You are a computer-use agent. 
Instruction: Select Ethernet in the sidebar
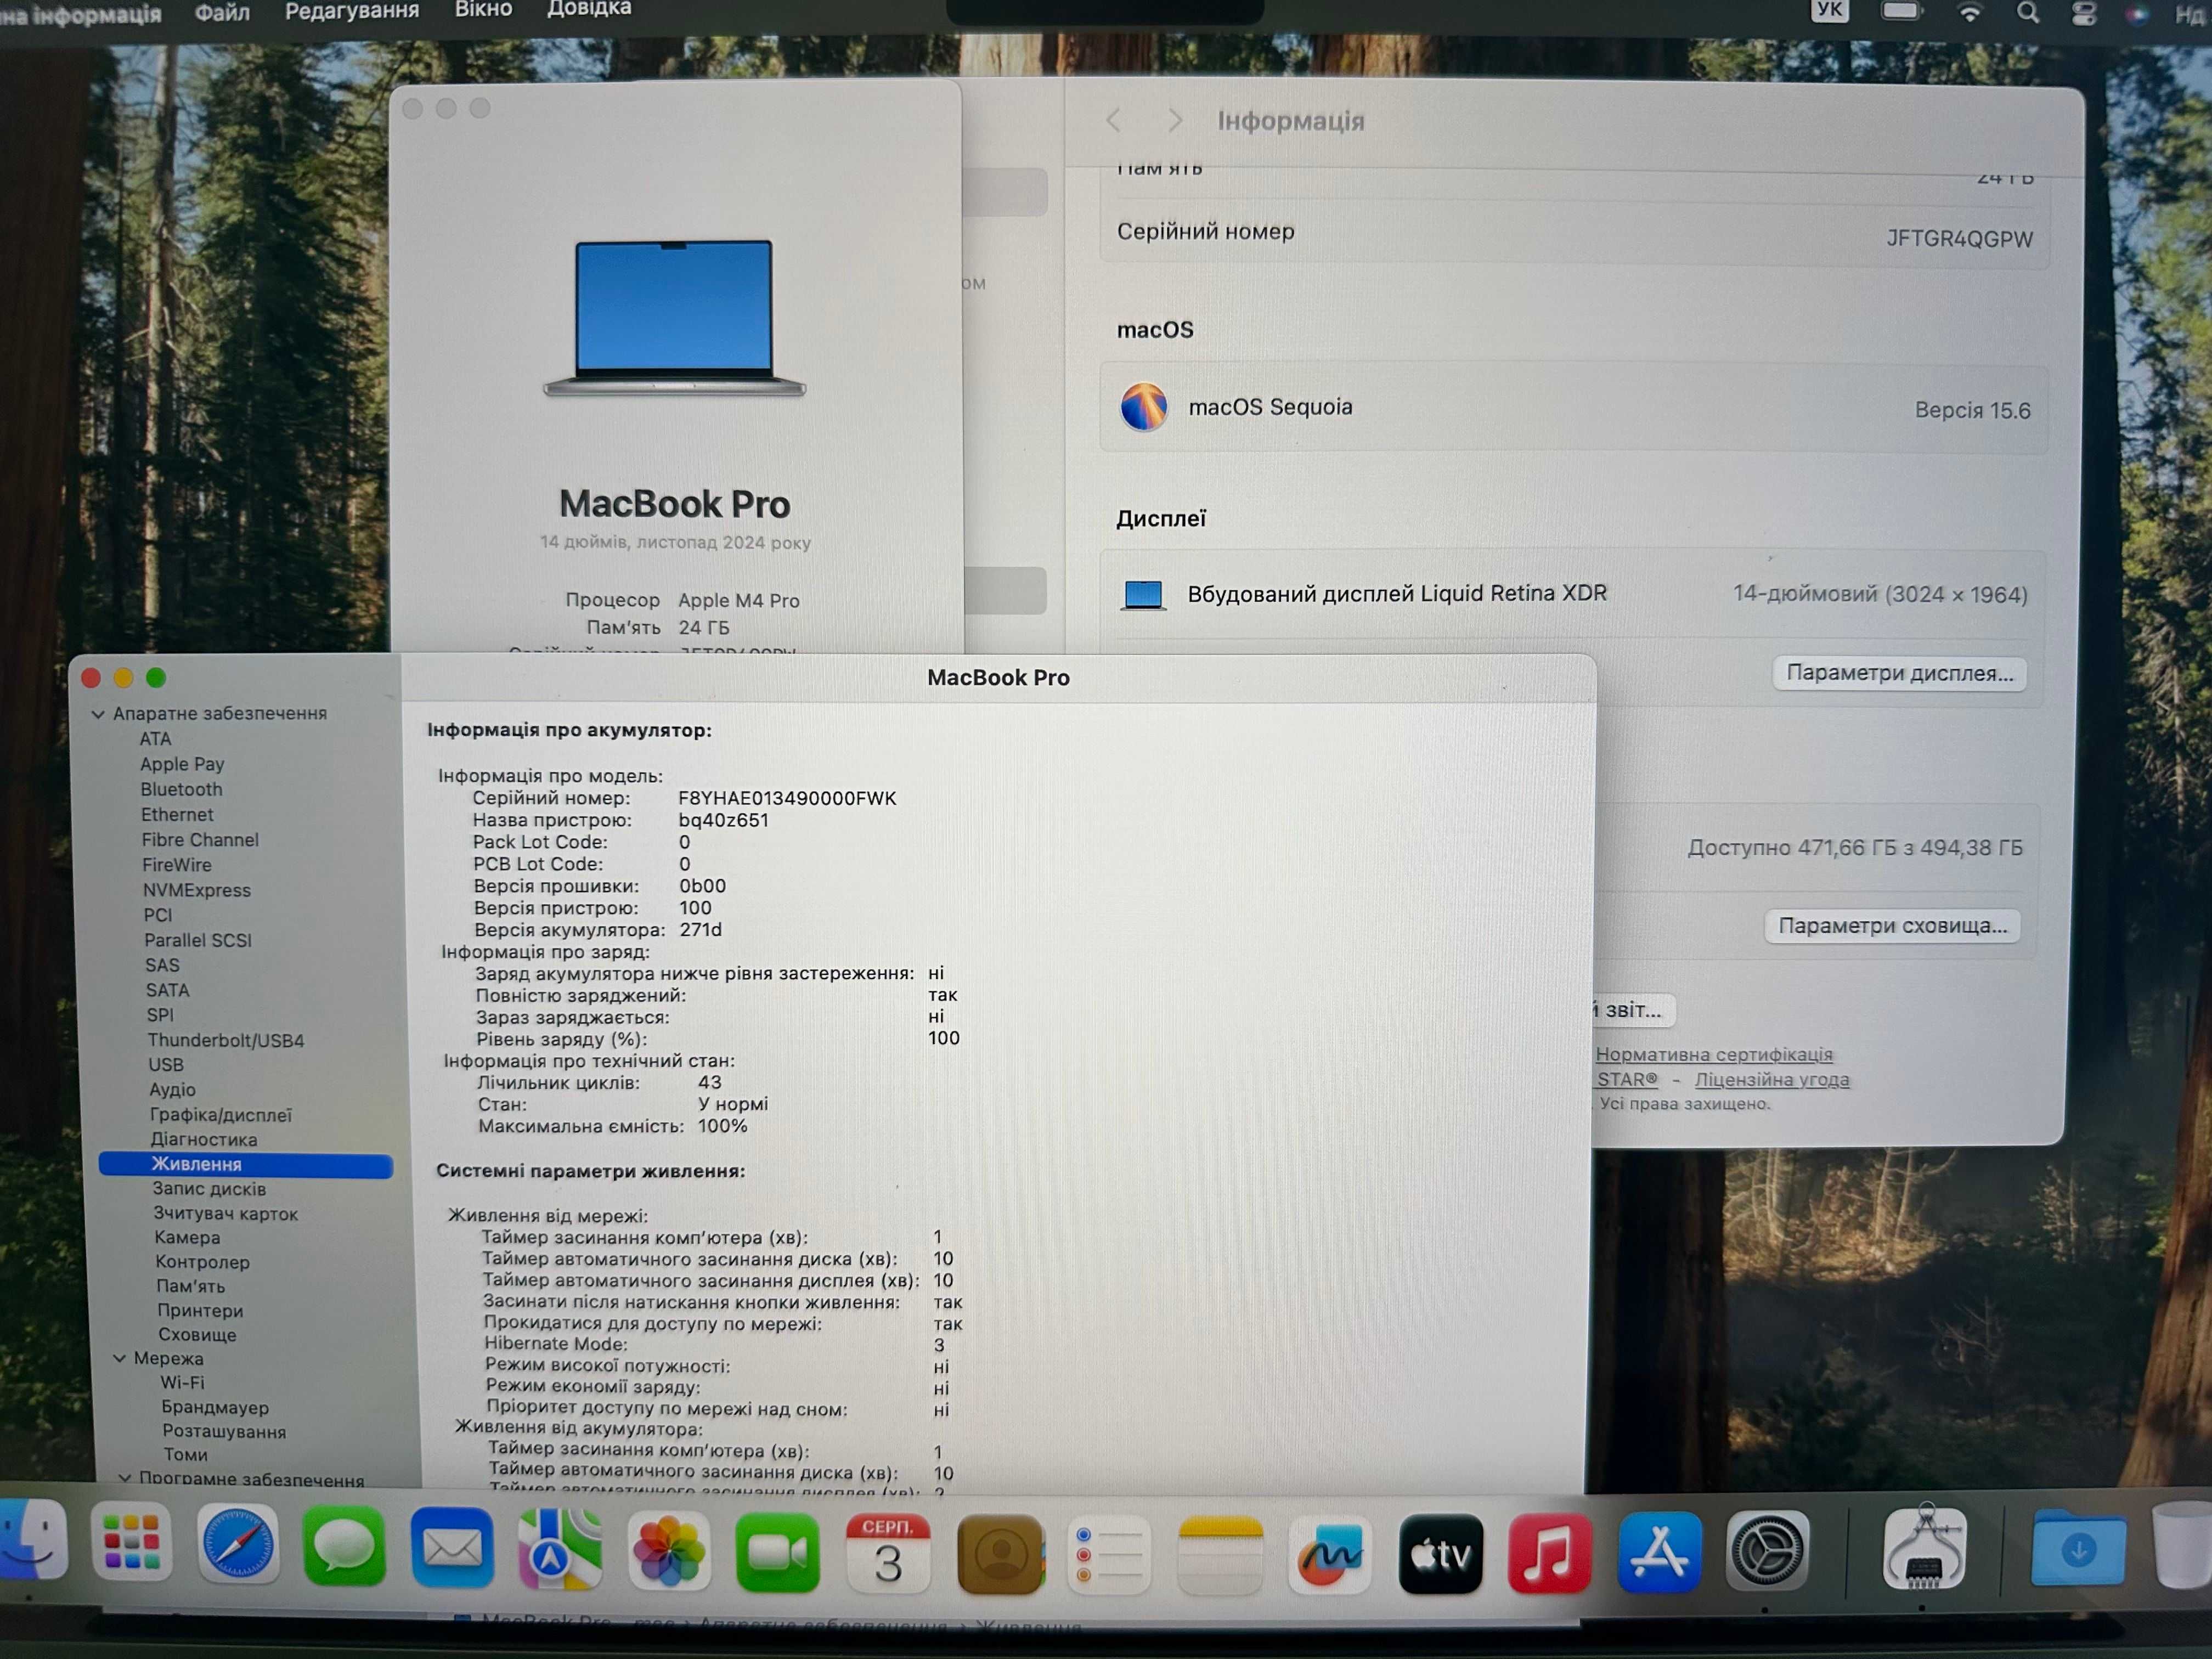click(177, 815)
